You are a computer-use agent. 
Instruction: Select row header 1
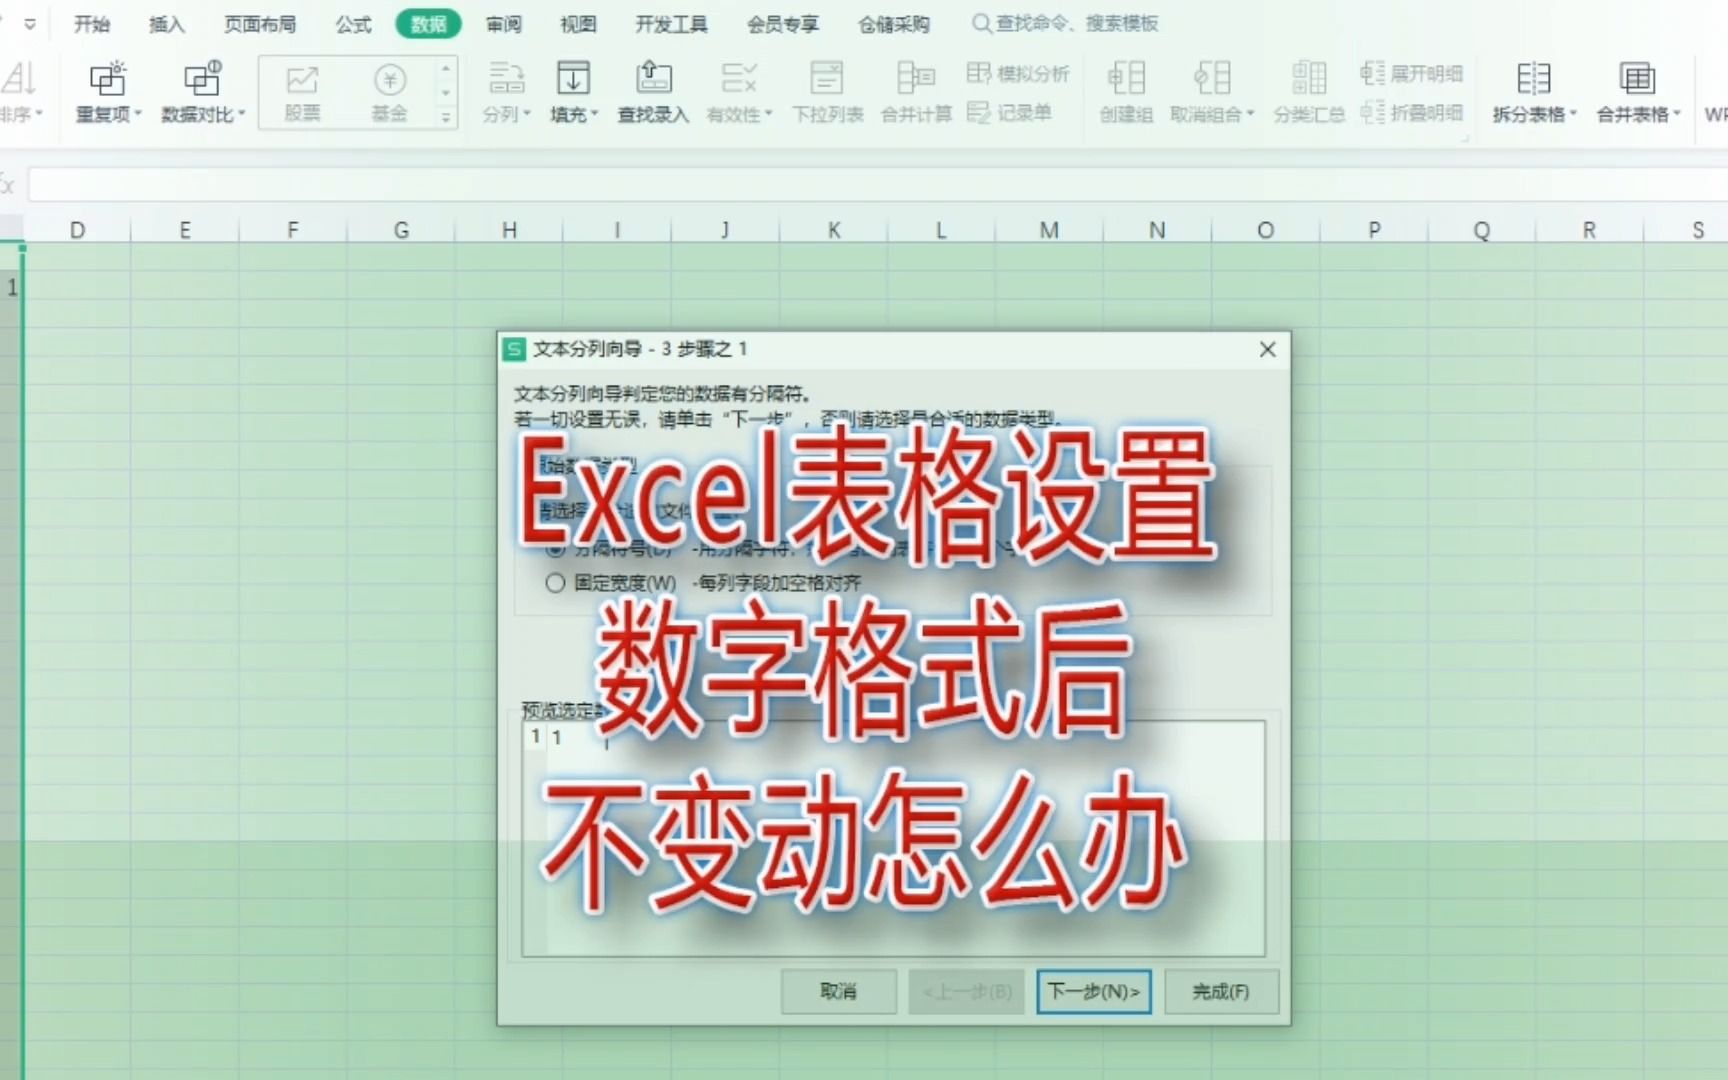(12, 288)
